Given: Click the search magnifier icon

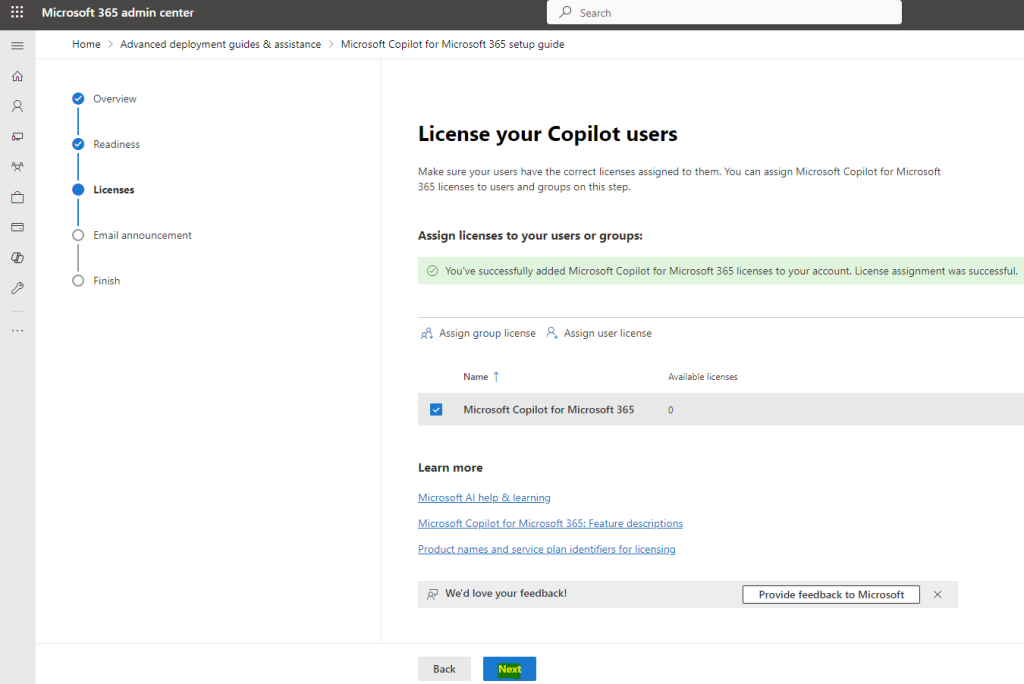Looking at the screenshot, I should point(566,12).
